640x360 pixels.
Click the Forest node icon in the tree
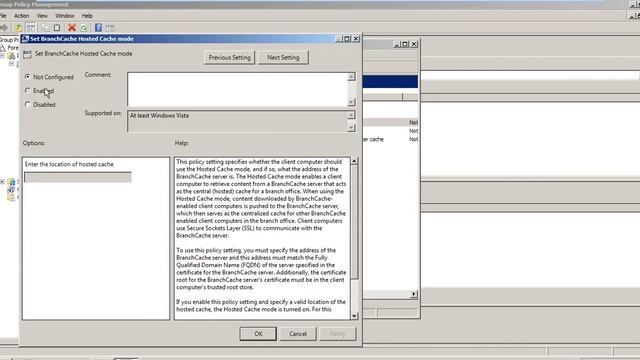pyautogui.click(x=2, y=48)
